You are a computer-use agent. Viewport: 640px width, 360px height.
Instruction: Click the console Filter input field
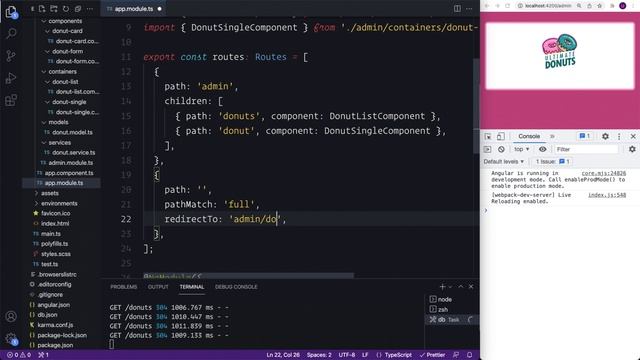(587, 149)
